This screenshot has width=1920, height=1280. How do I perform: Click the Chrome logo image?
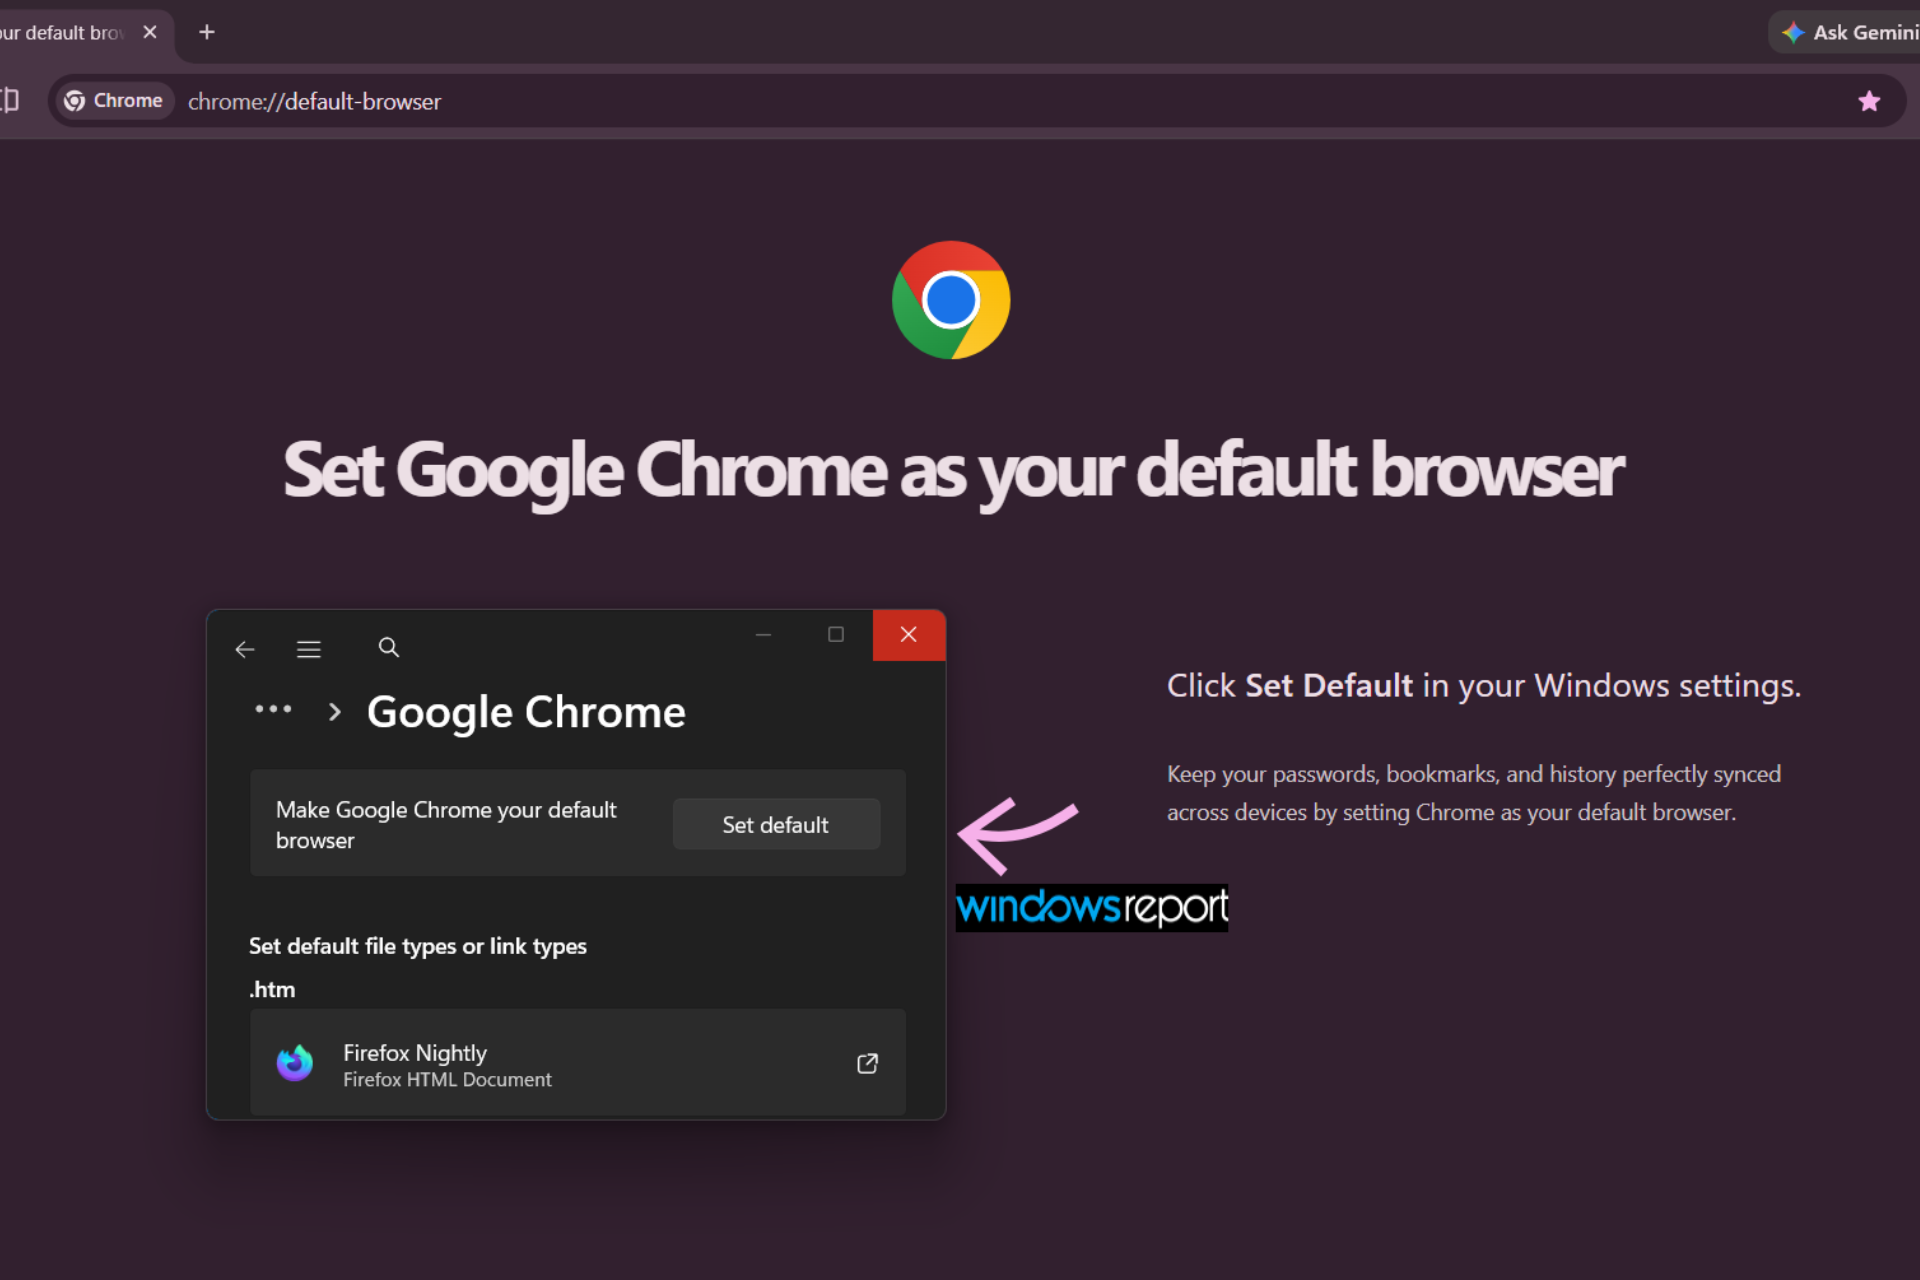[951, 300]
